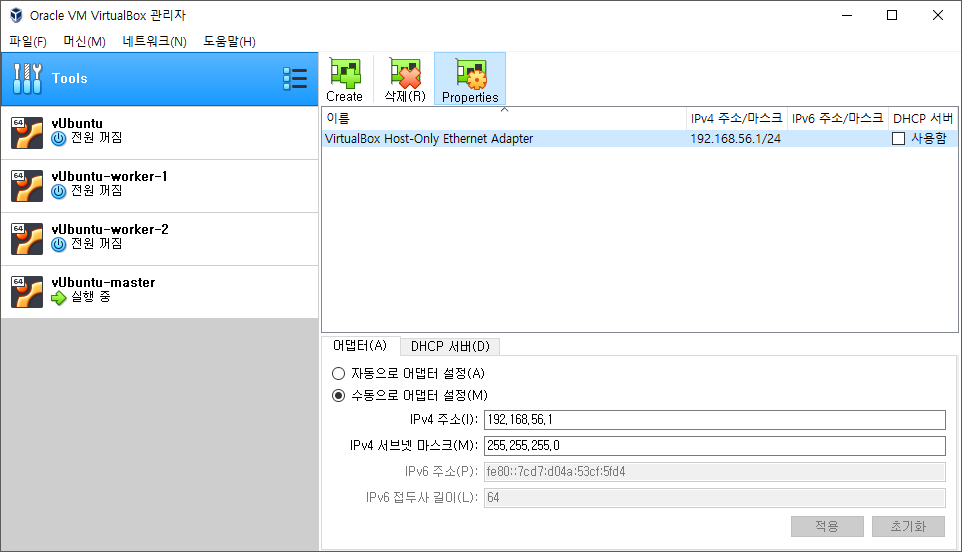
Task: Click the vUbuntu powered-off status icon
Action: (x=59, y=139)
